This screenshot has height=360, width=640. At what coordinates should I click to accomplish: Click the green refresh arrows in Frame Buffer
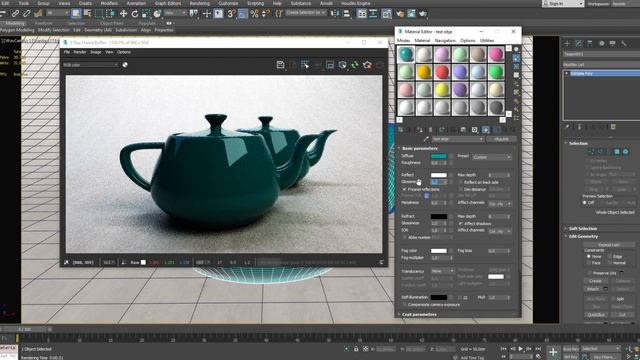click(x=355, y=64)
